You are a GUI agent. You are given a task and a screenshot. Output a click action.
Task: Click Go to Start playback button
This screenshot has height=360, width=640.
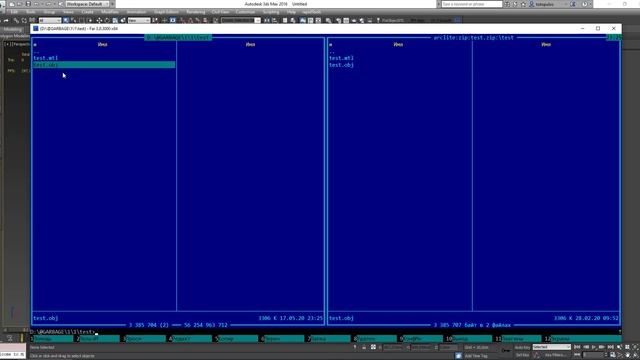click(x=577, y=347)
